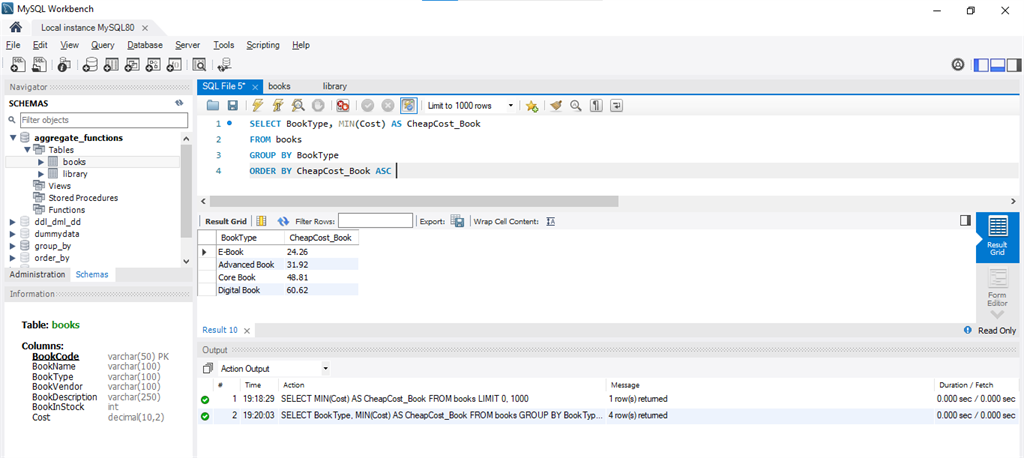Close the SQL File 5 tab
This screenshot has height=458, width=1024.
tap(255, 87)
